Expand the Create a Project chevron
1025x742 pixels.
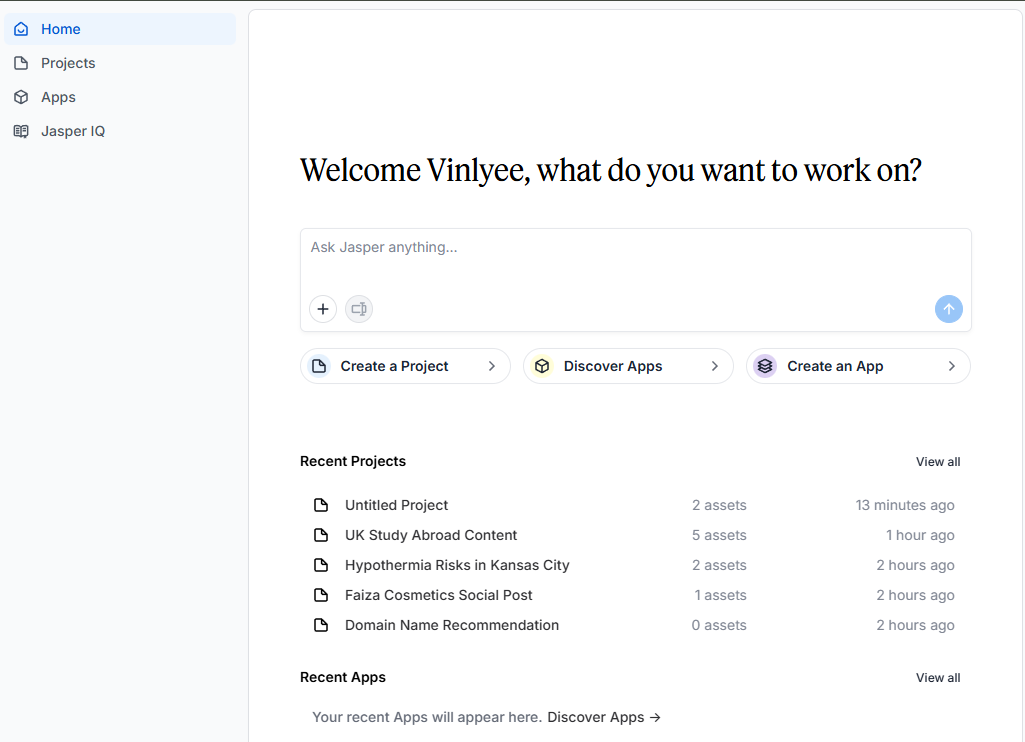tap(492, 366)
